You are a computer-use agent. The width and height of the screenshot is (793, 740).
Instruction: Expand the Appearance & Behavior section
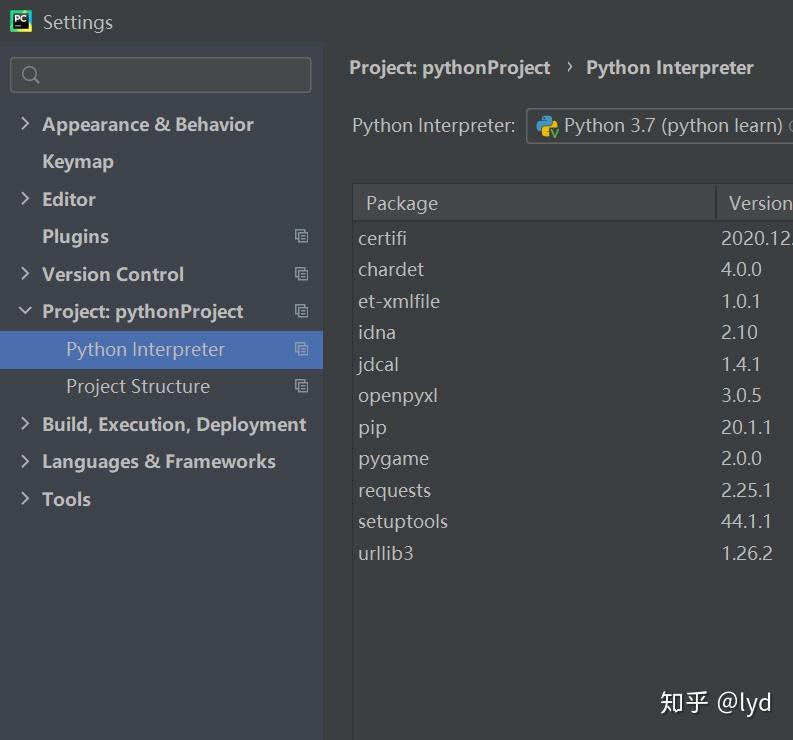(x=25, y=124)
